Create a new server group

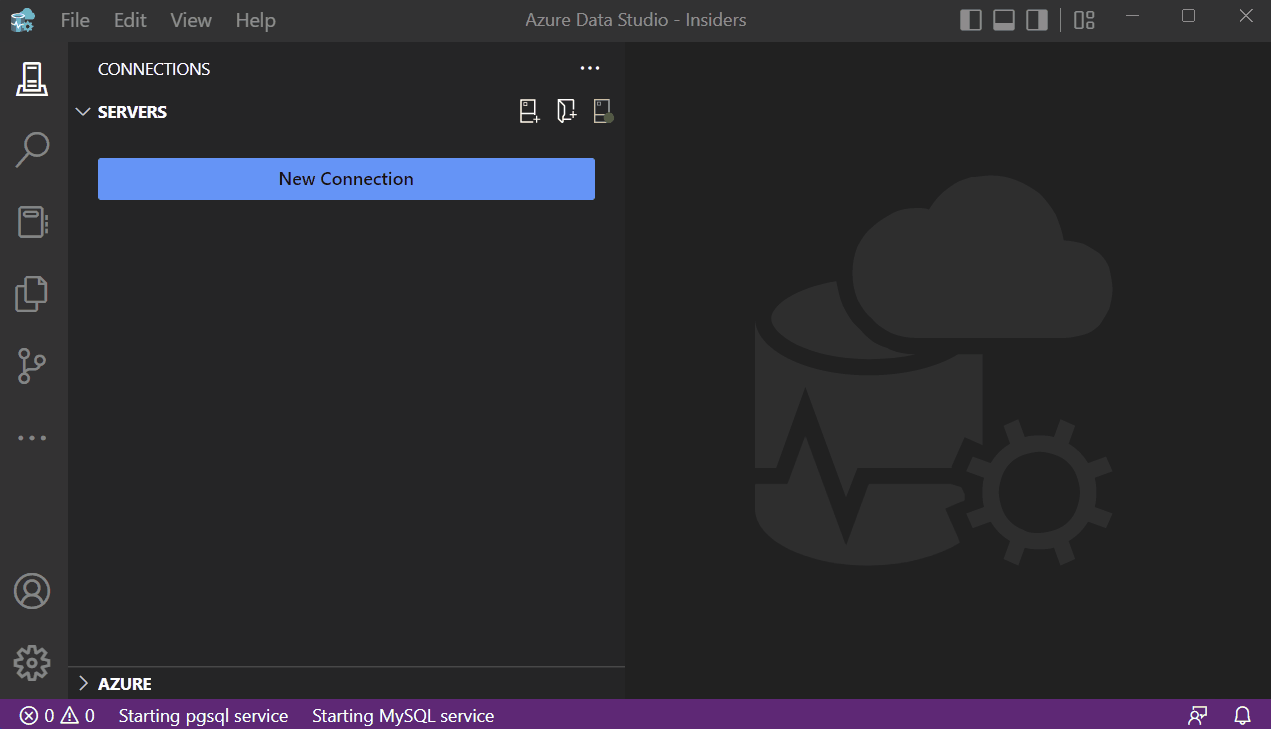tap(566, 111)
